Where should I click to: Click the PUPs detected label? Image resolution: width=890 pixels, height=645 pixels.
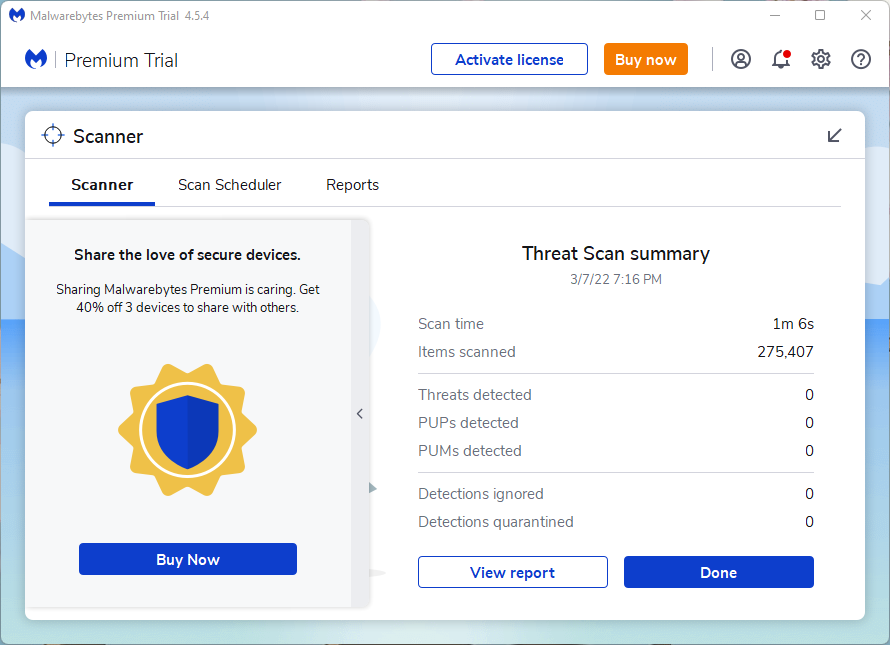pyautogui.click(x=468, y=422)
